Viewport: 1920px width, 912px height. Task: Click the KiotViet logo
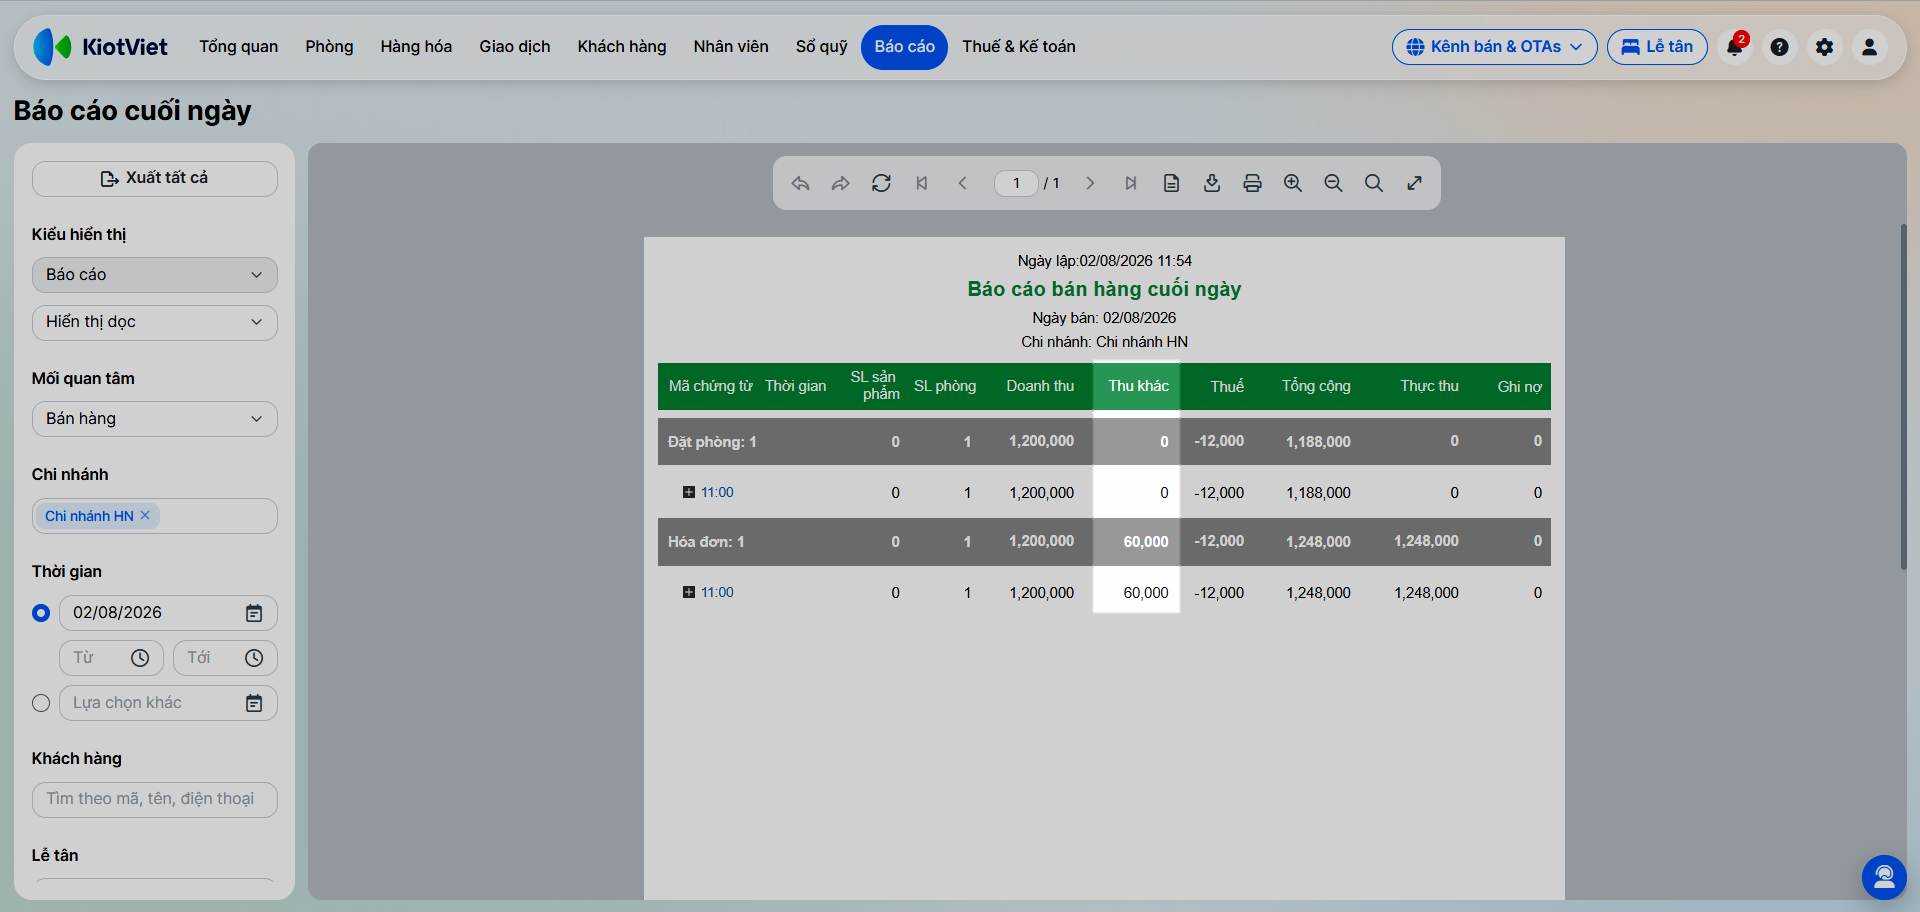click(x=100, y=47)
